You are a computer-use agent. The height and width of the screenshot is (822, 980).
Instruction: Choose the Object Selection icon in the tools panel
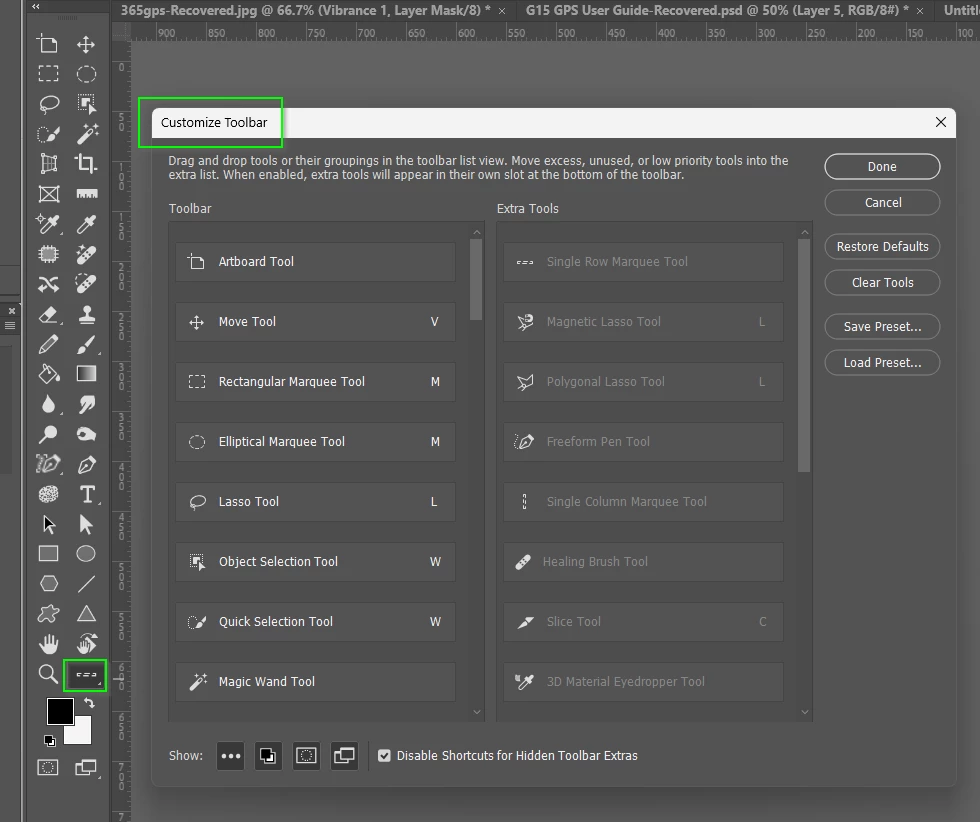point(86,104)
